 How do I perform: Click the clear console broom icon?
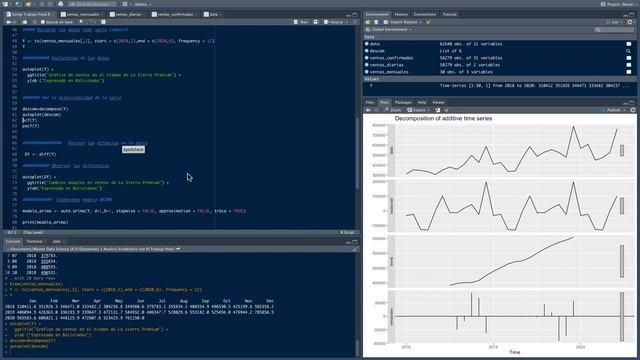pyautogui.click(x=355, y=249)
